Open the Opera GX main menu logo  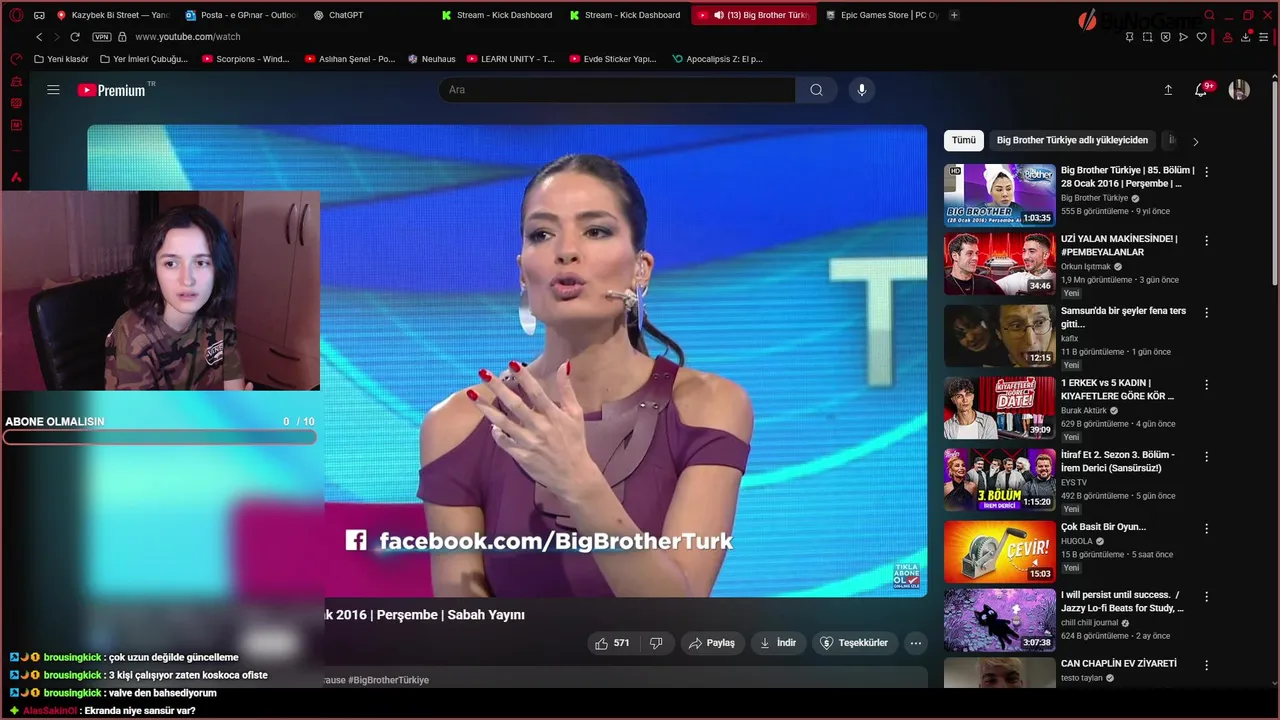(16, 15)
